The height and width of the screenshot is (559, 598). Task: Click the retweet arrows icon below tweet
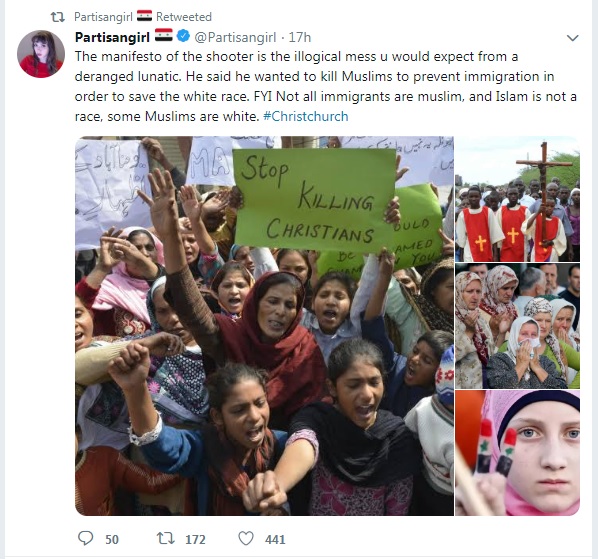[166, 538]
